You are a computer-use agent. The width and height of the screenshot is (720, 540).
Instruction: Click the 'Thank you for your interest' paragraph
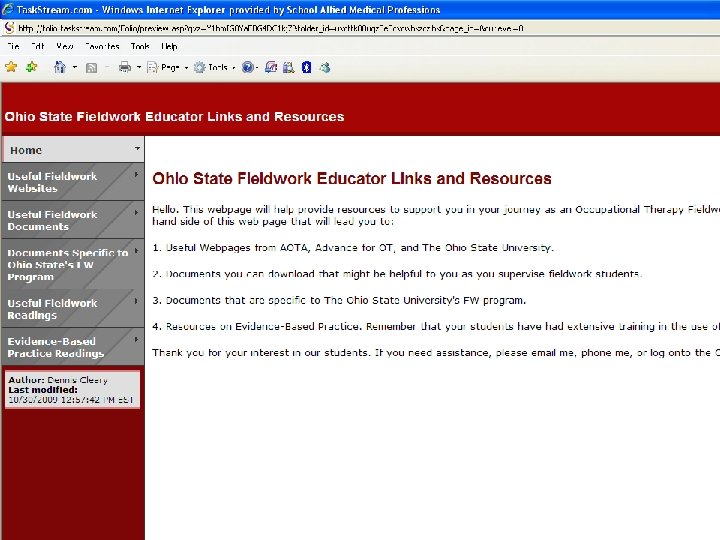[436, 353]
